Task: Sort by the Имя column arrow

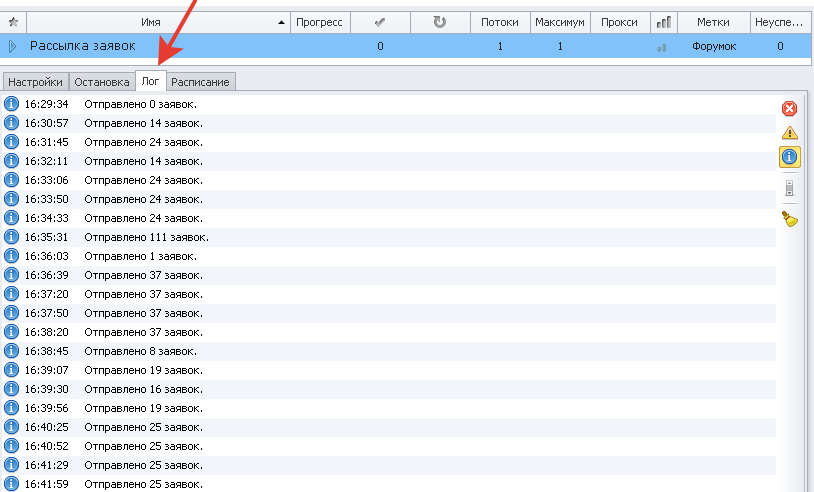Action: click(281, 22)
